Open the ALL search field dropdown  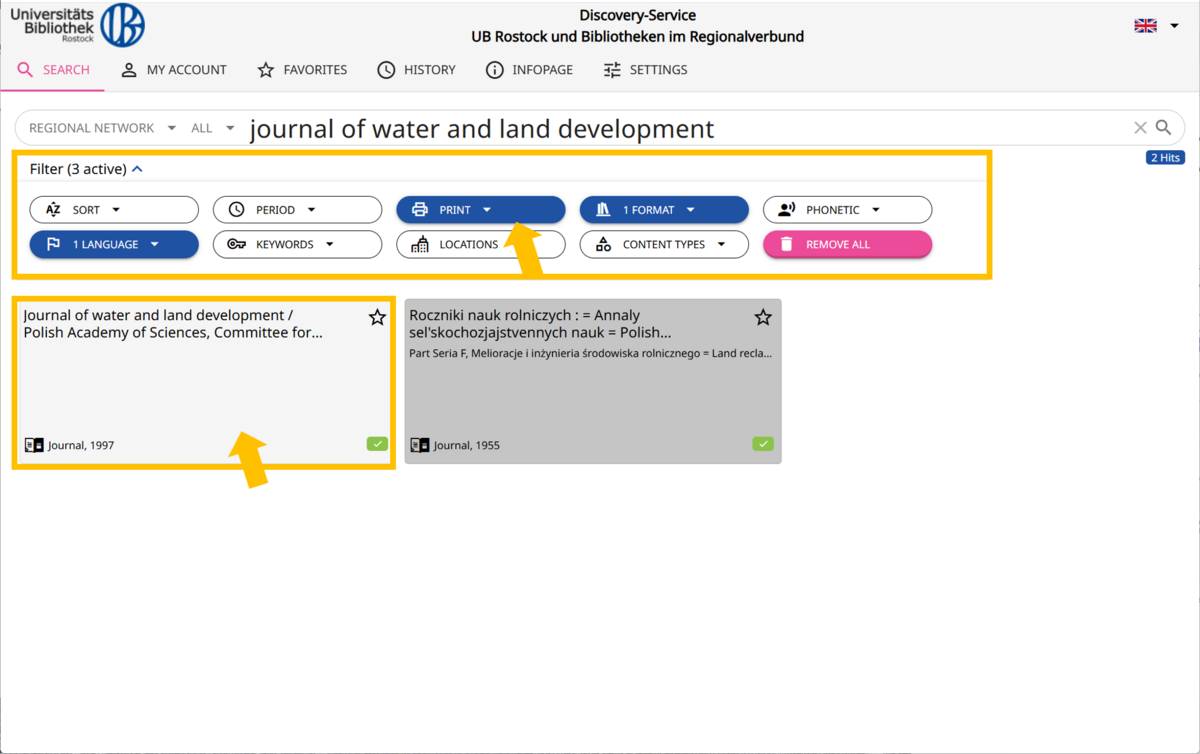(212, 128)
